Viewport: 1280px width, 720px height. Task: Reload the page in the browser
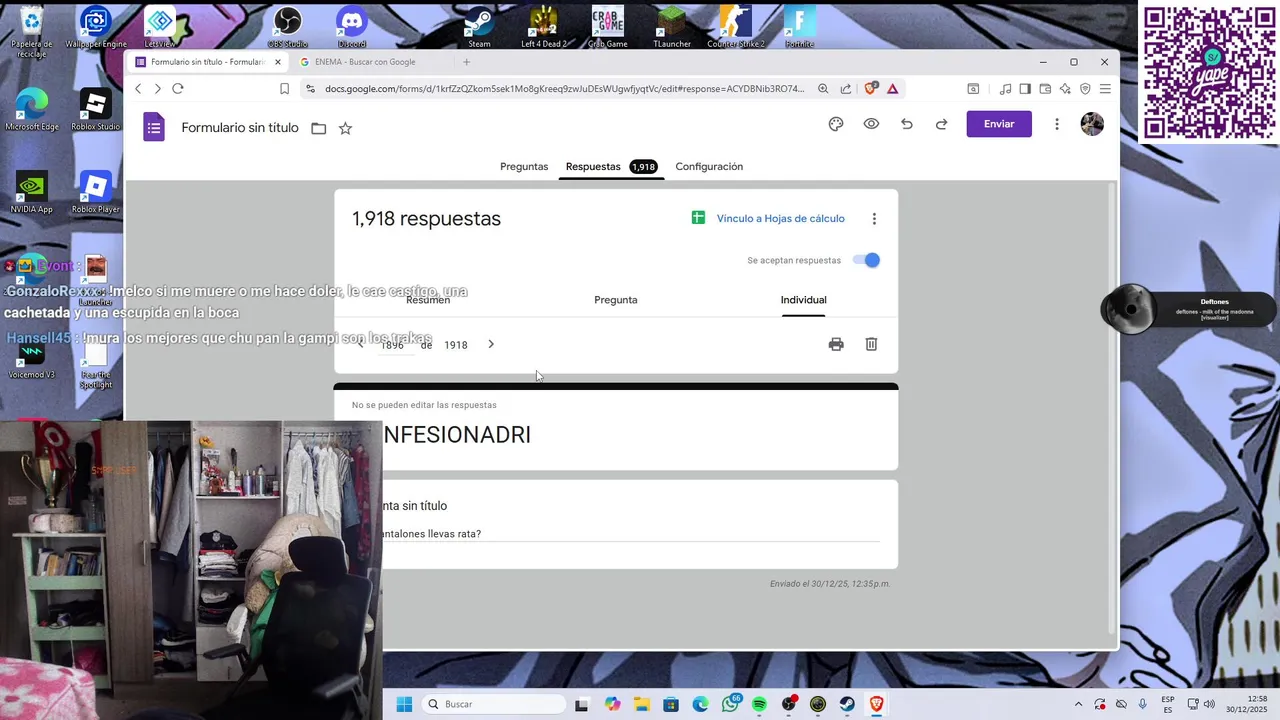[178, 89]
